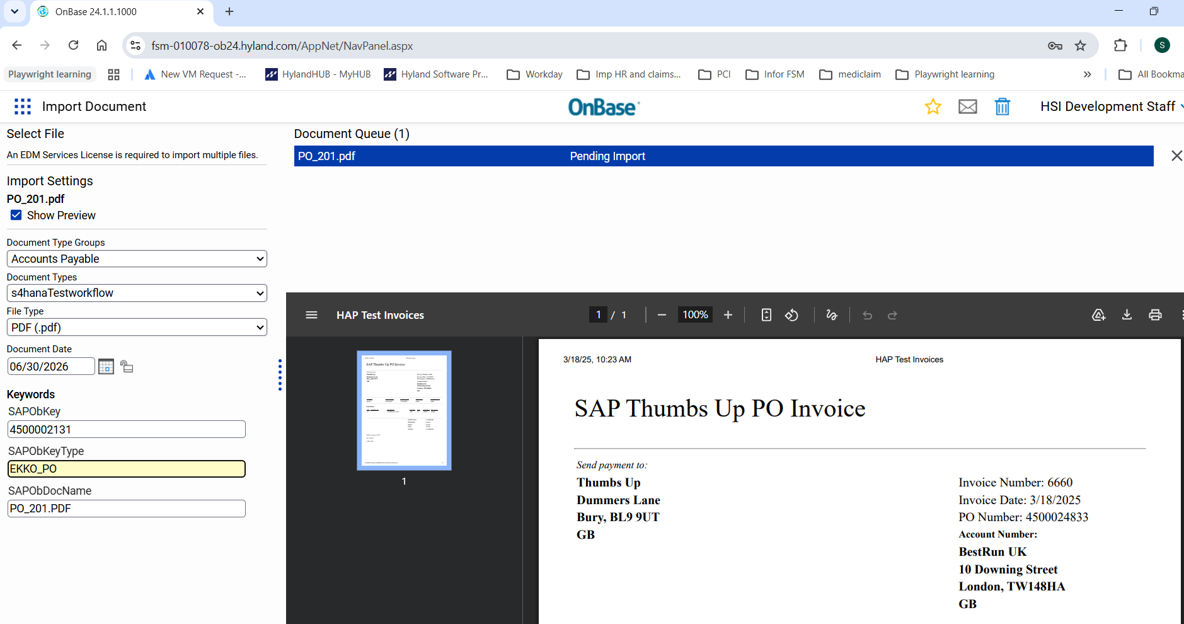
Task: Zoom in on the PDF preview
Action: 728,315
